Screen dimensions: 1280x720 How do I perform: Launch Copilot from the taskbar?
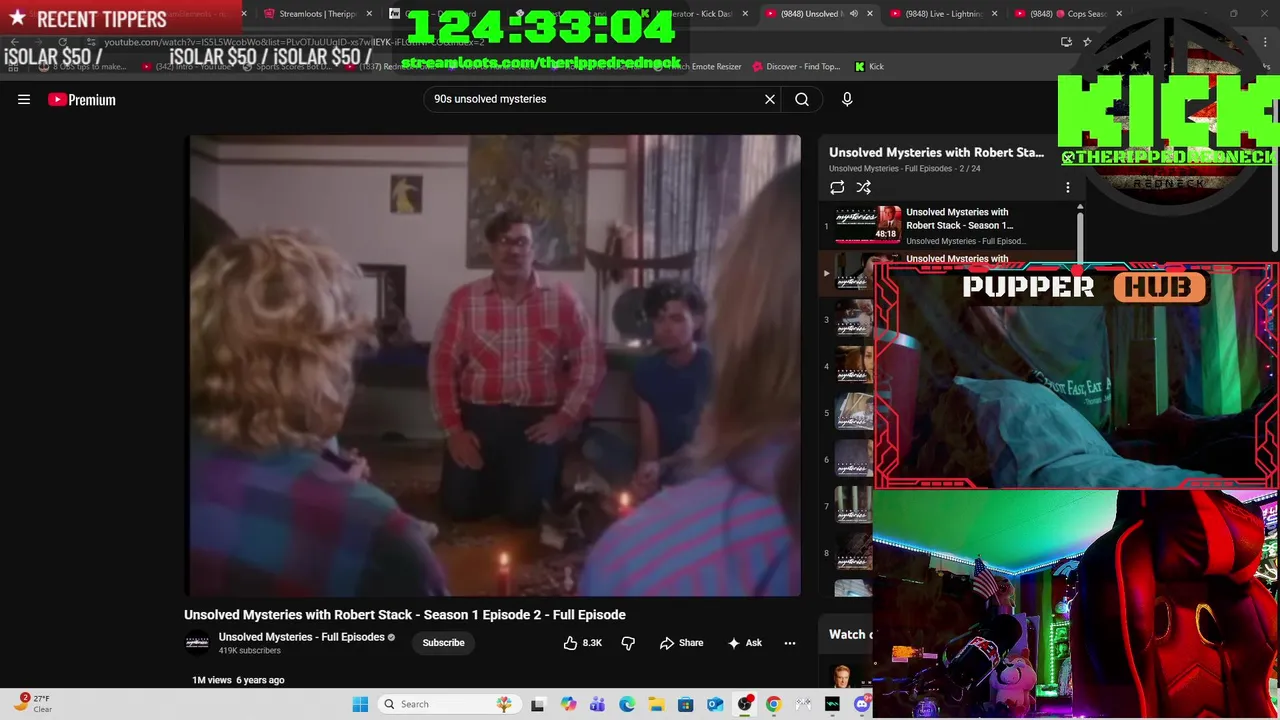[x=568, y=704]
